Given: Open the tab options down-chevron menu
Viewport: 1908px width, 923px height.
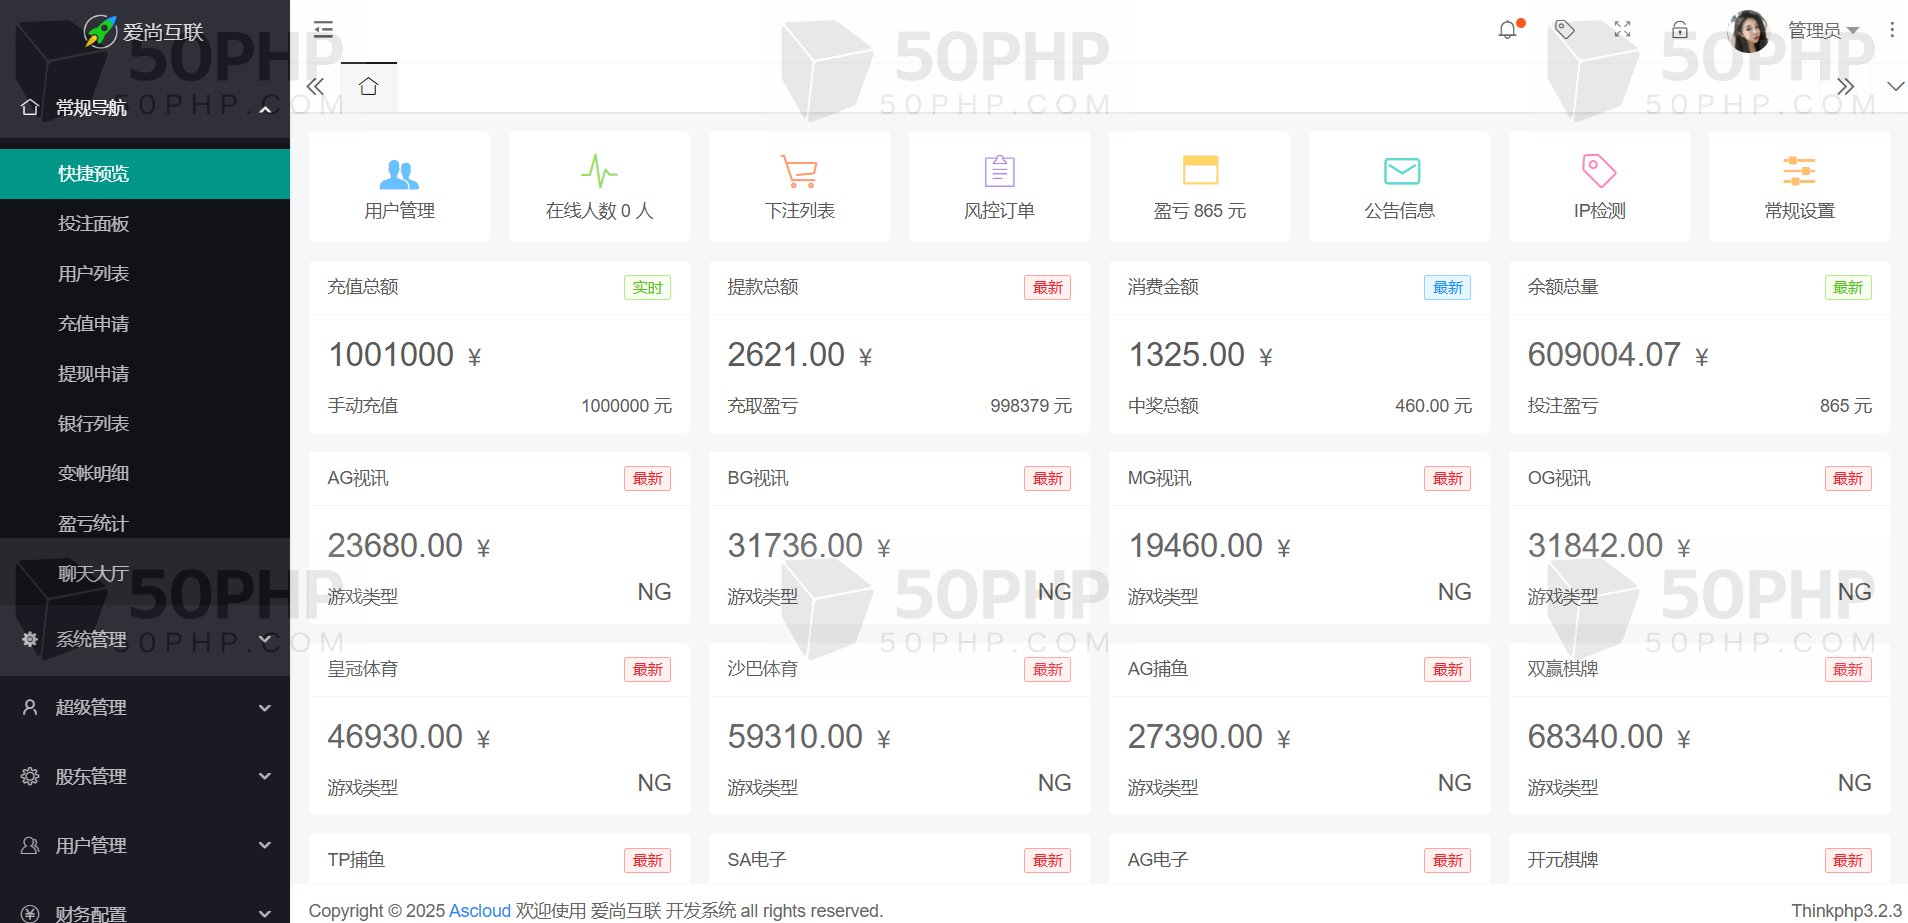Looking at the screenshot, I should pos(1895,87).
